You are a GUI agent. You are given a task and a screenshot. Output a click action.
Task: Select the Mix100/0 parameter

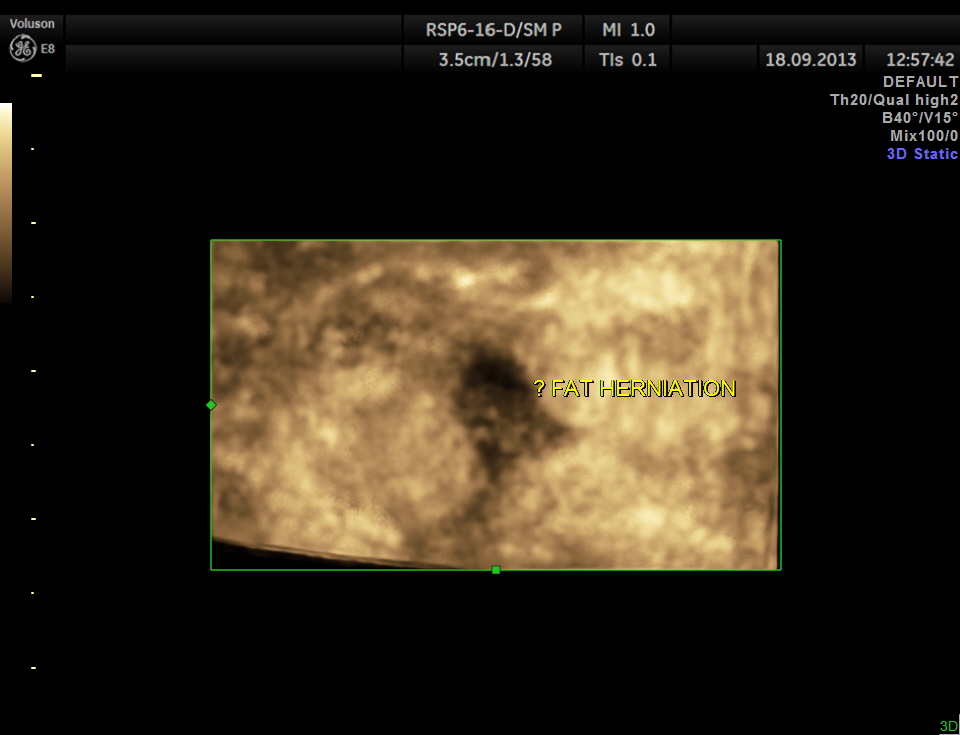pos(924,136)
